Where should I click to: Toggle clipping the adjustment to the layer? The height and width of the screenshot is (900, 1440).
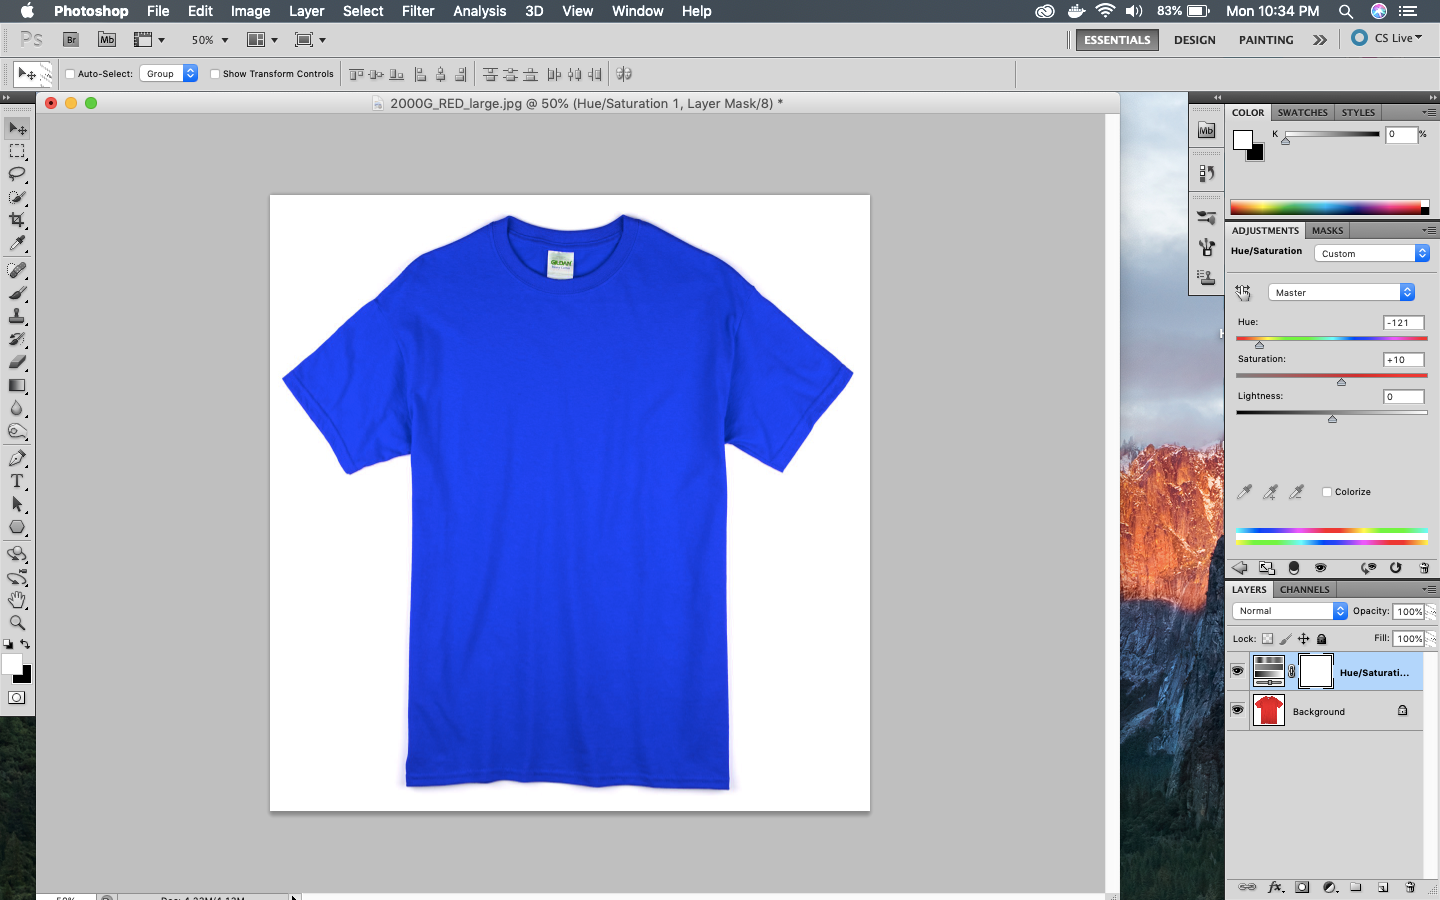(1294, 568)
